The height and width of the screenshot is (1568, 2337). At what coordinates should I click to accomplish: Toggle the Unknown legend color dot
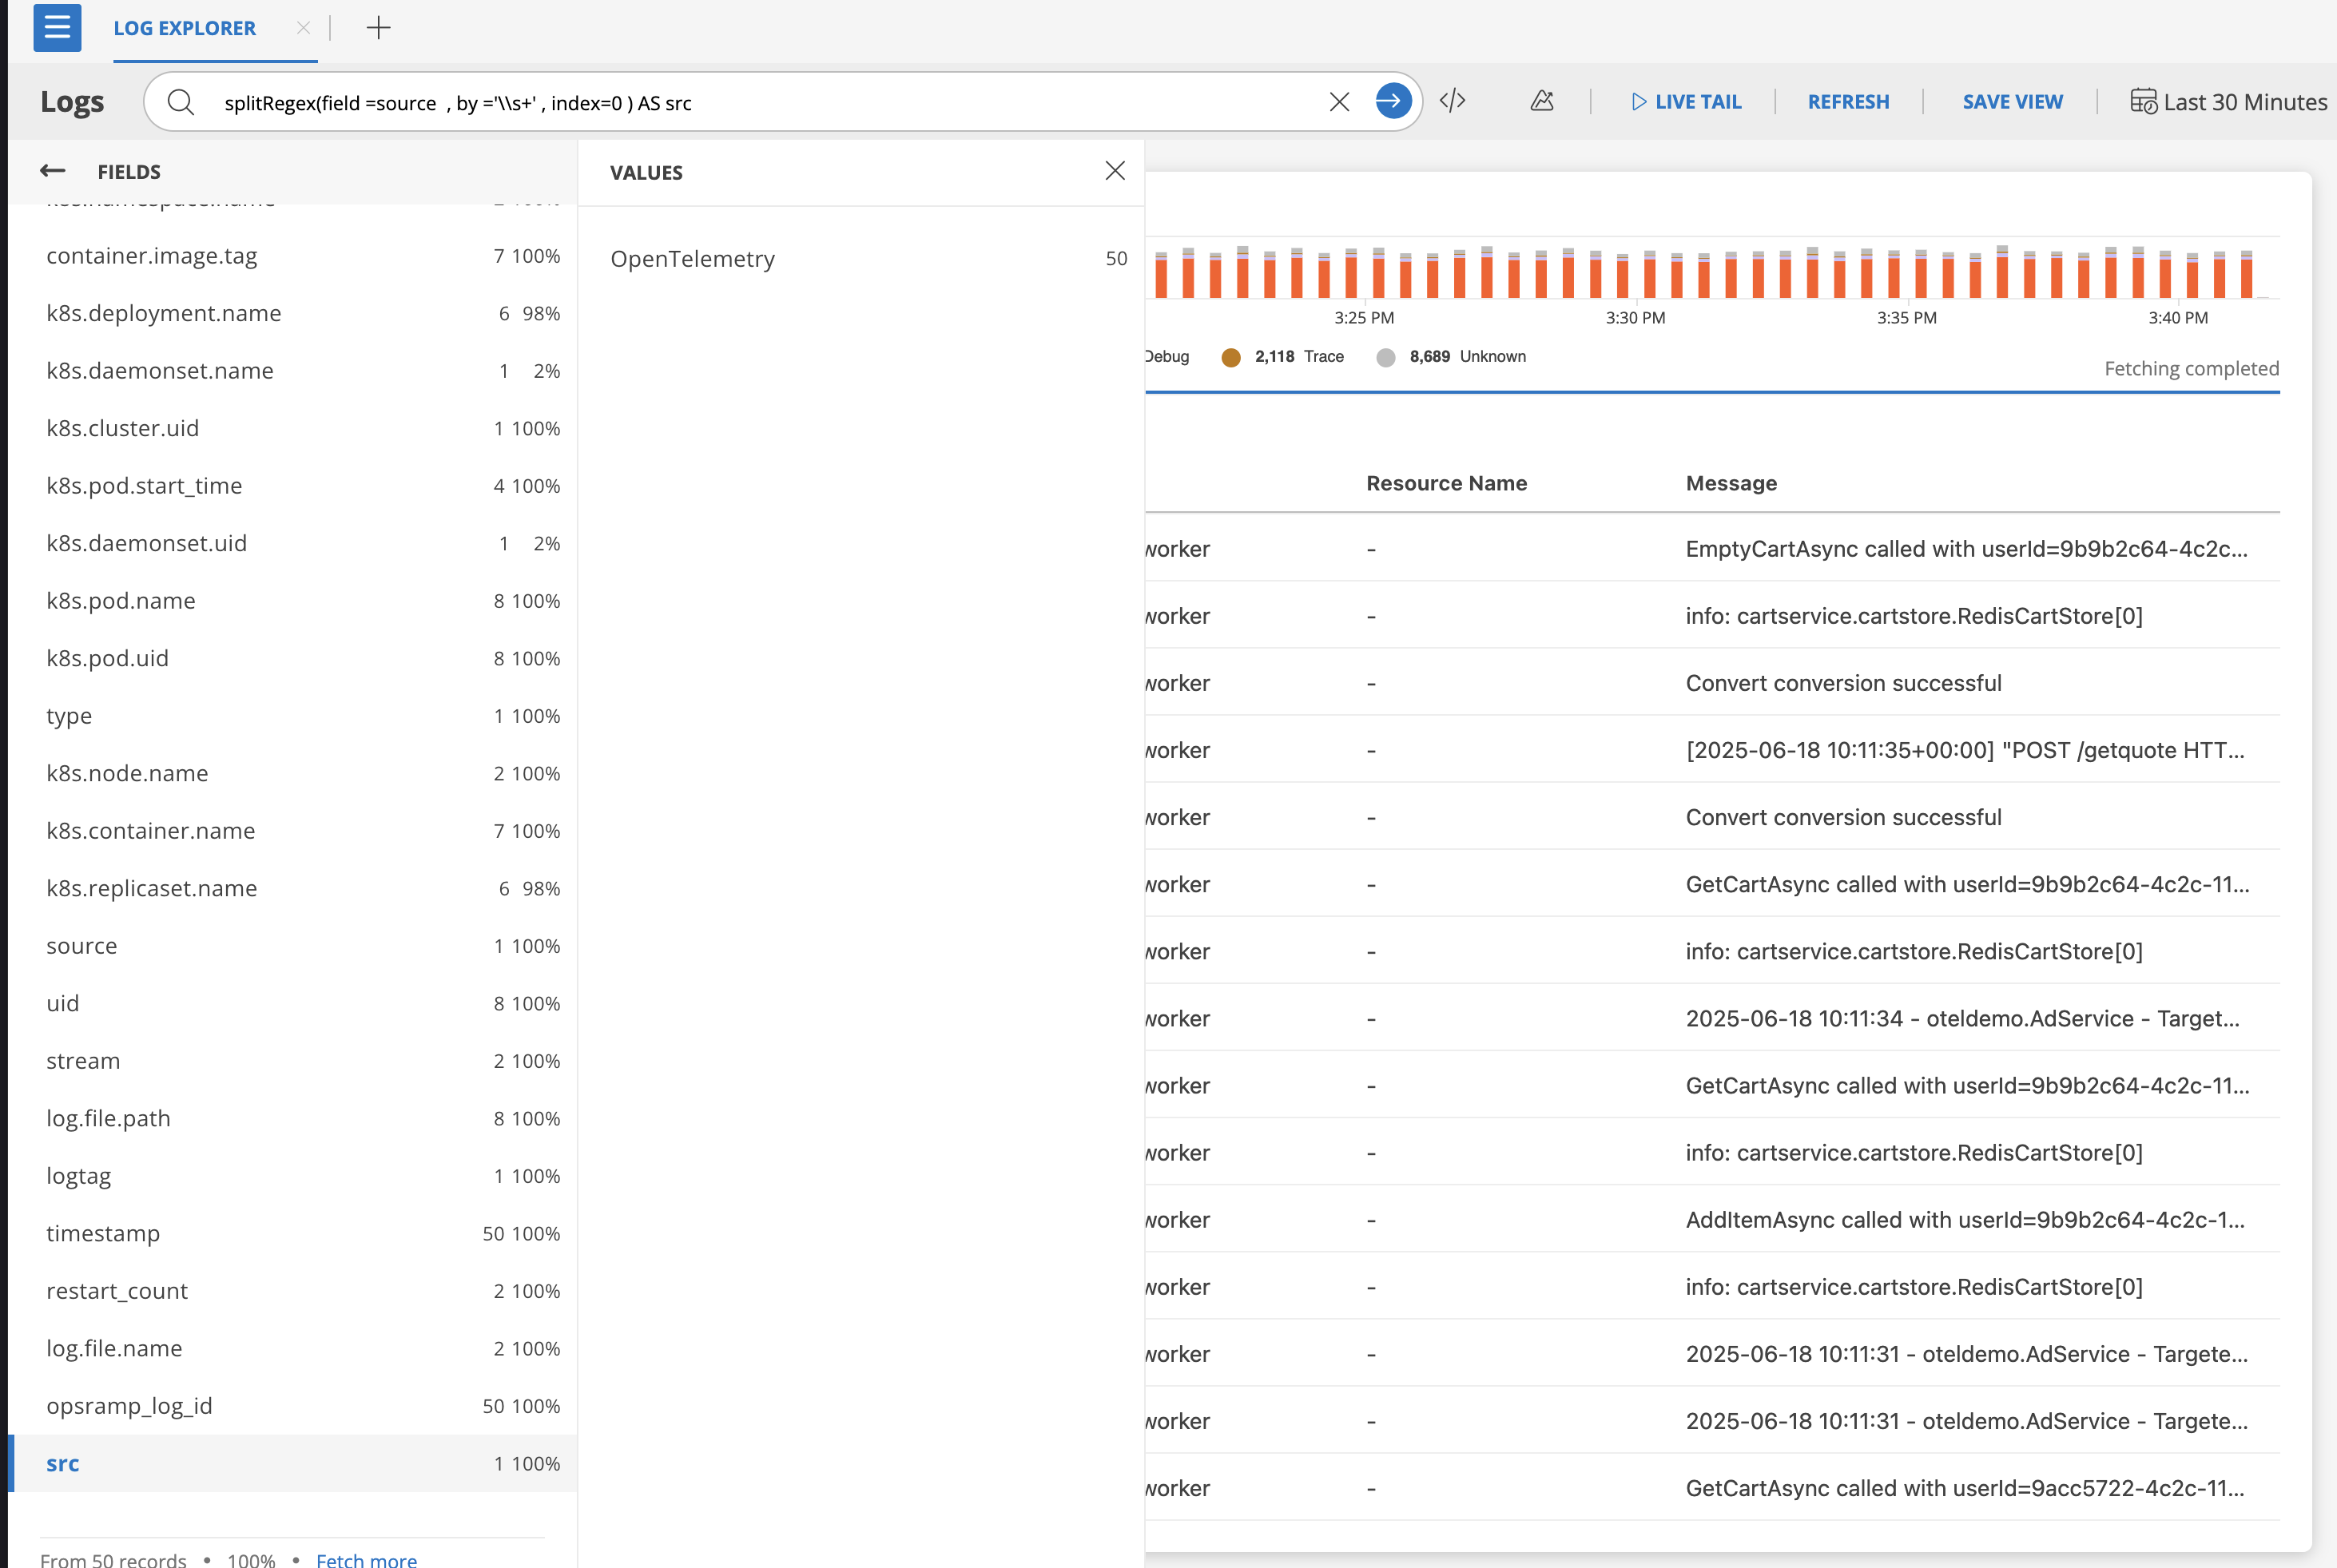[x=1385, y=357]
